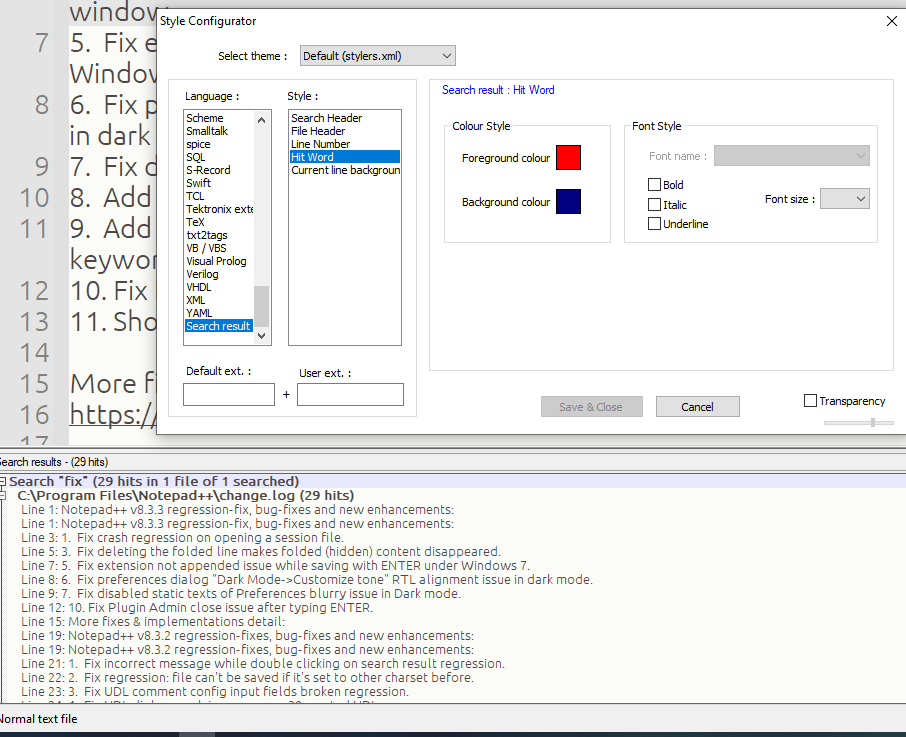Click Normal text file in status bar
Viewport: 906px width, 737px height.
(x=38, y=719)
